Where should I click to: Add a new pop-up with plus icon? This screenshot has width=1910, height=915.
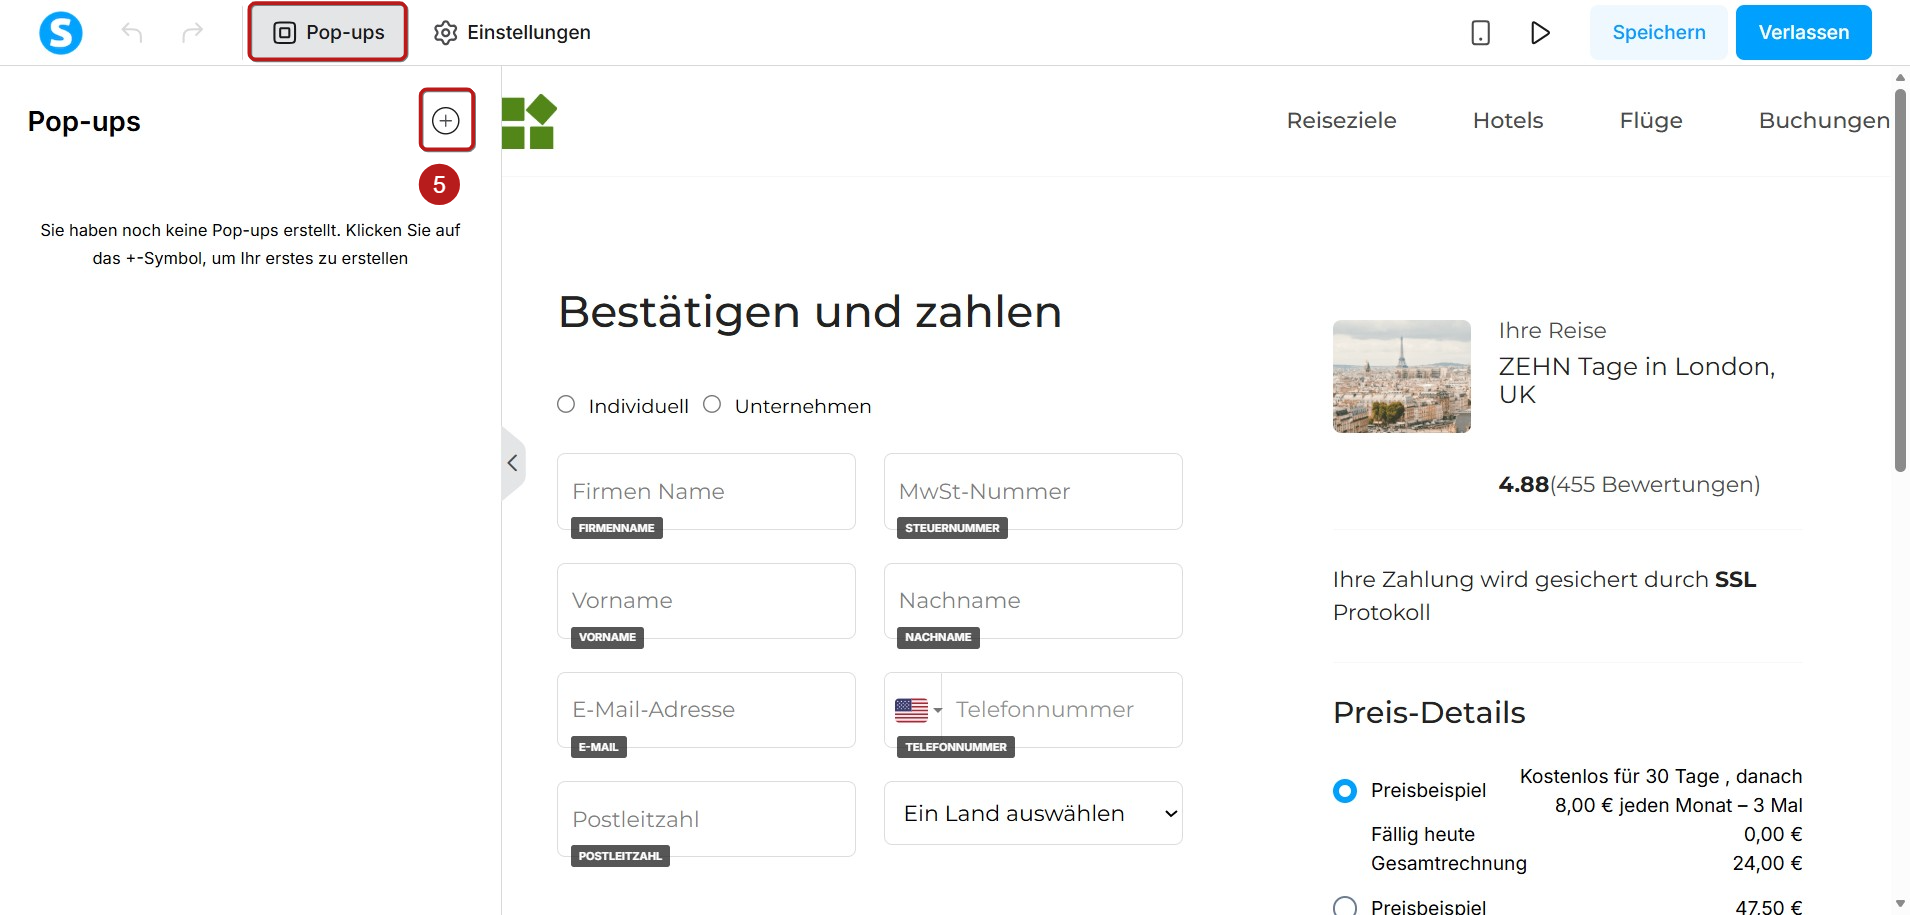pyautogui.click(x=446, y=121)
